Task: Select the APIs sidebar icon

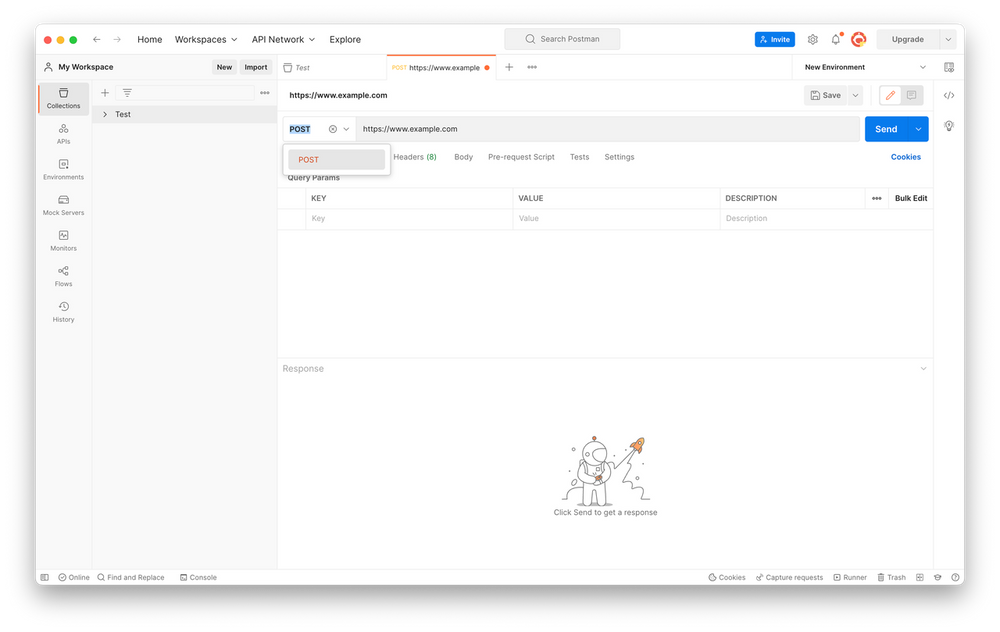Action: pyautogui.click(x=63, y=134)
